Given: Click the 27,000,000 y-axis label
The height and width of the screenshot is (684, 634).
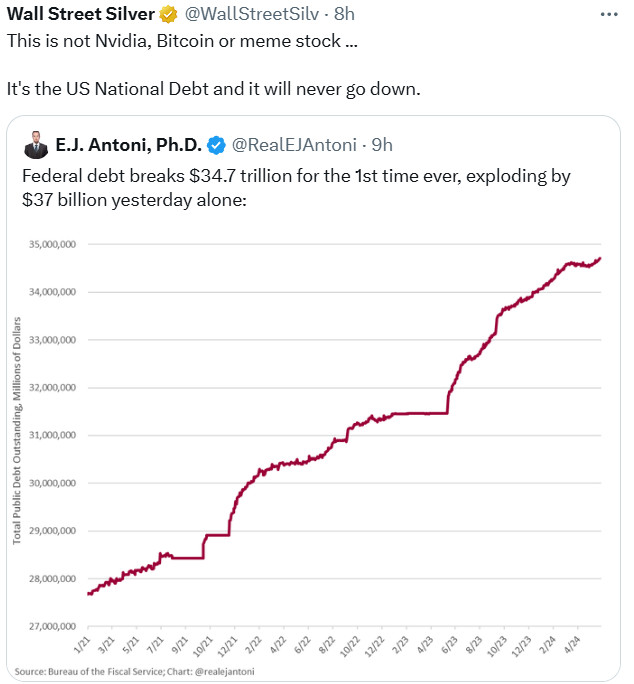Looking at the screenshot, I should (56, 627).
